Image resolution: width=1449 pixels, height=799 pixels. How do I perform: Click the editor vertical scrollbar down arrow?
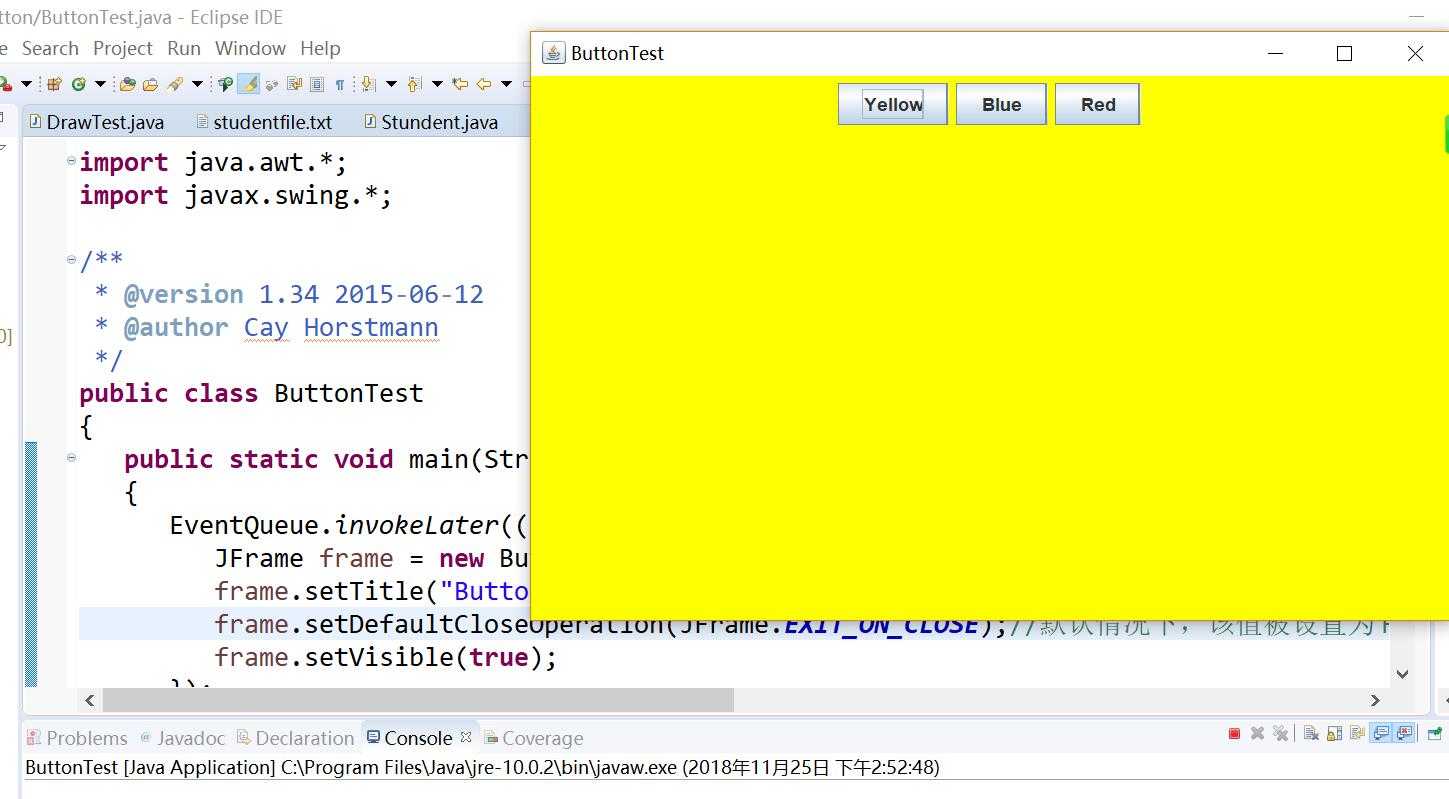1402,674
